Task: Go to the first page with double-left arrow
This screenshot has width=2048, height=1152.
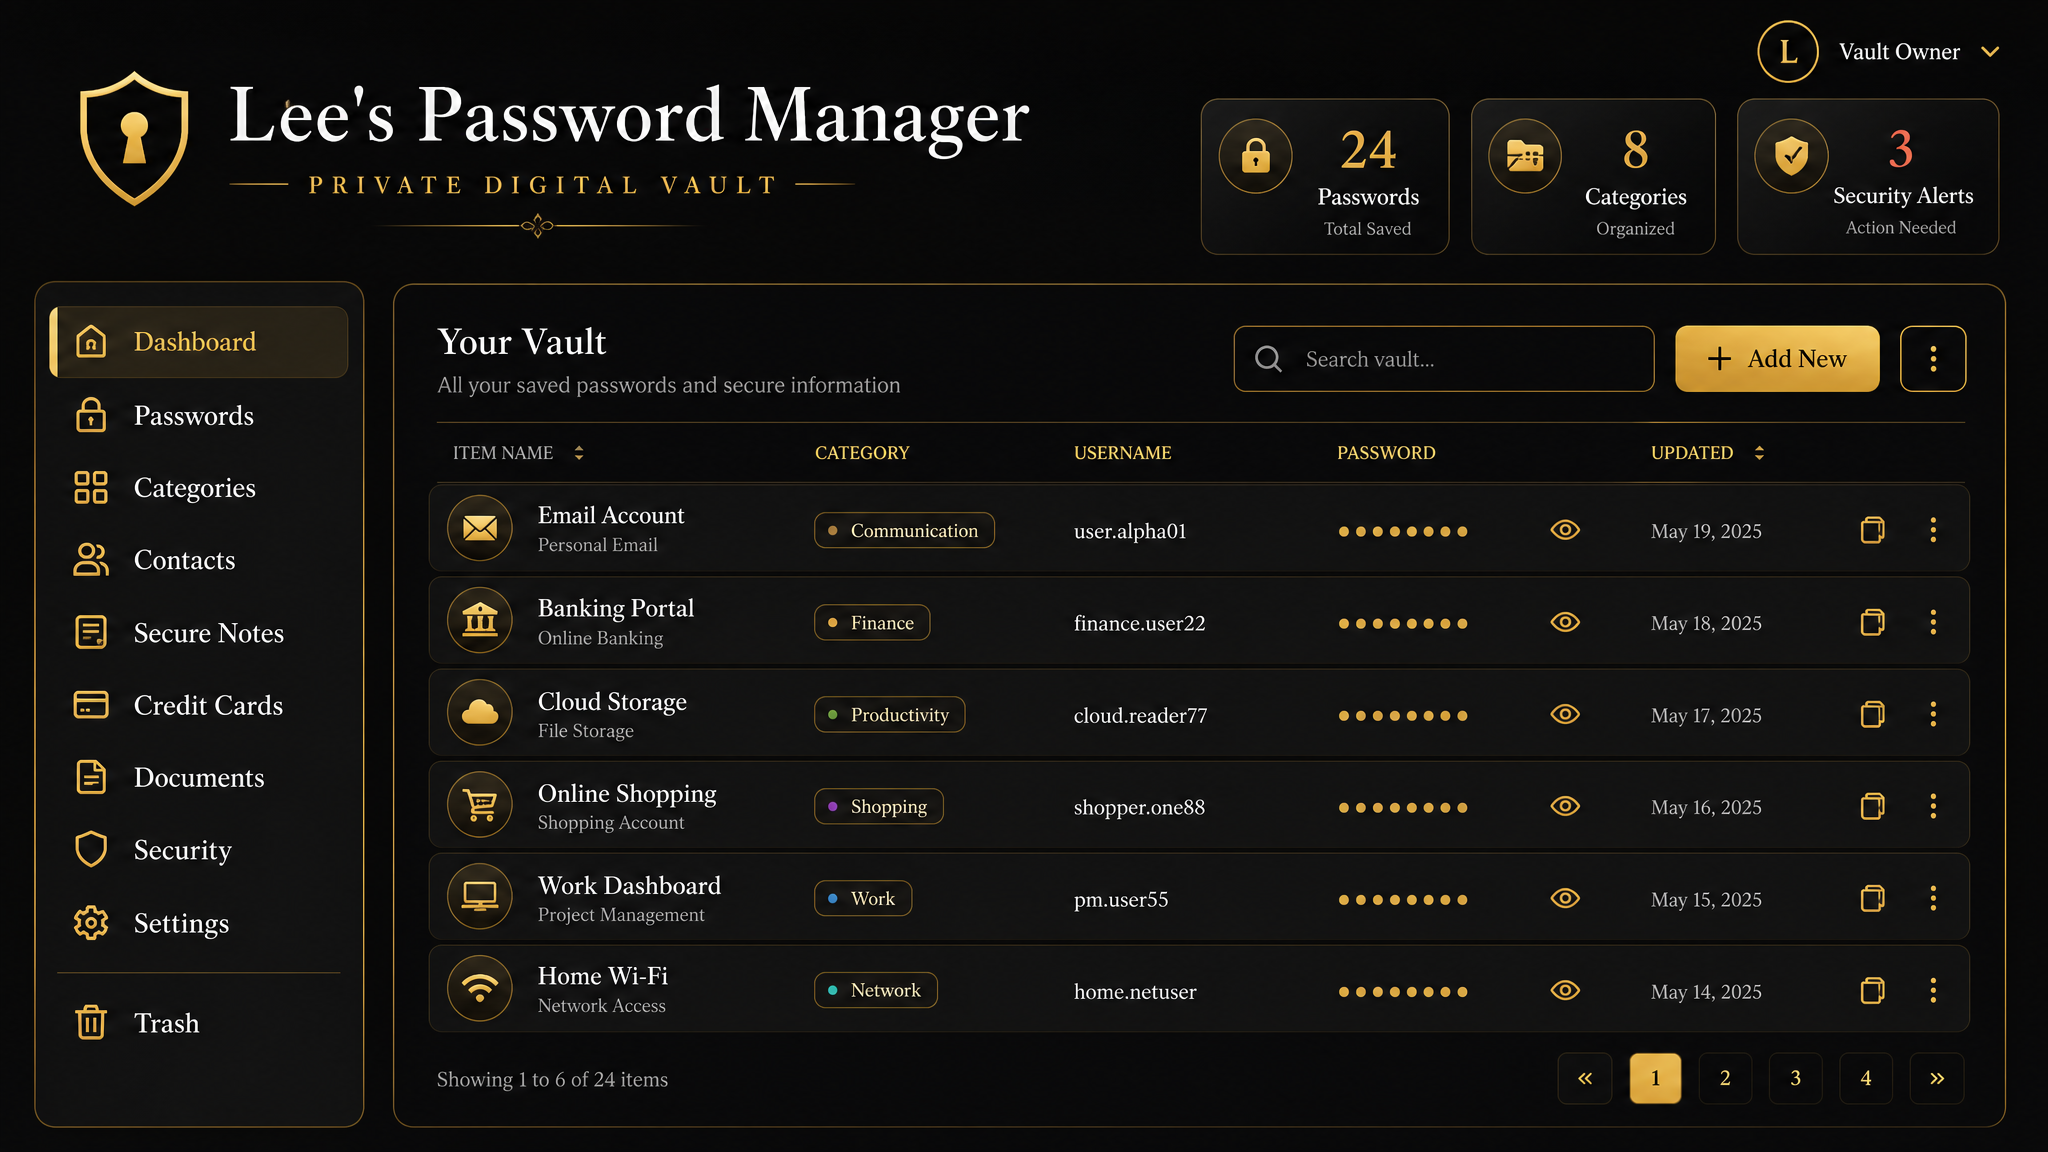Action: point(1585,1078)
